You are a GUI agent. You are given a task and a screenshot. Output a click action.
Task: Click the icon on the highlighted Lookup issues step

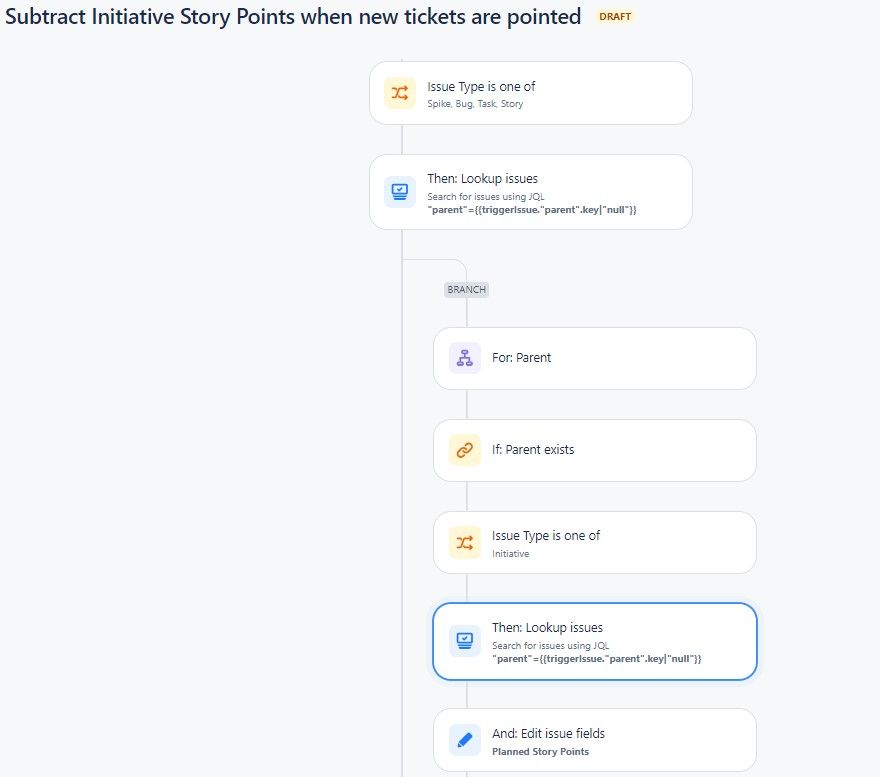(464, 640)
